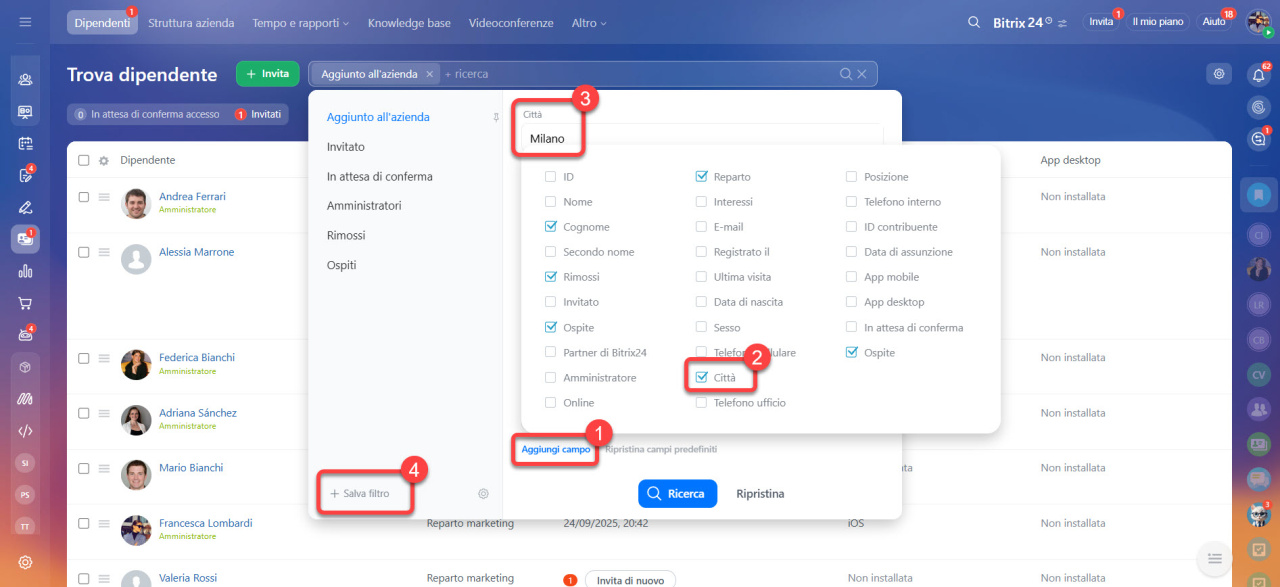Open the online store cart icon in sidebar

tap(25, 303)
